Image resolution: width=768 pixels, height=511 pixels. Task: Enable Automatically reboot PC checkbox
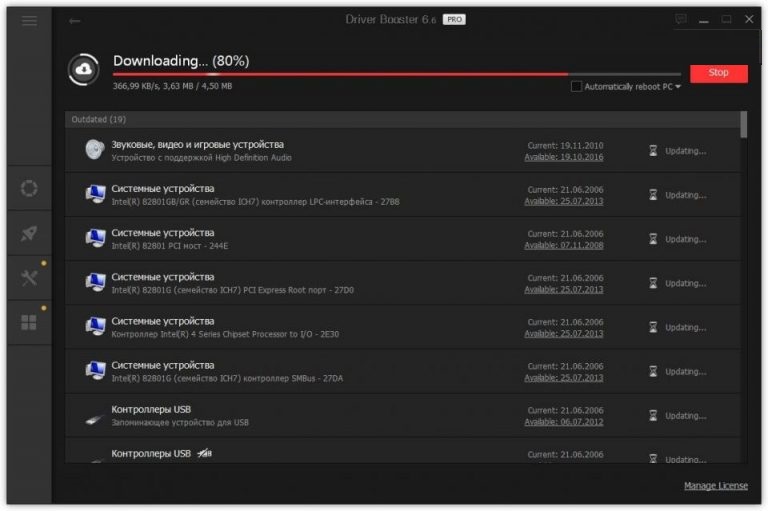click(x=576, y=87)
